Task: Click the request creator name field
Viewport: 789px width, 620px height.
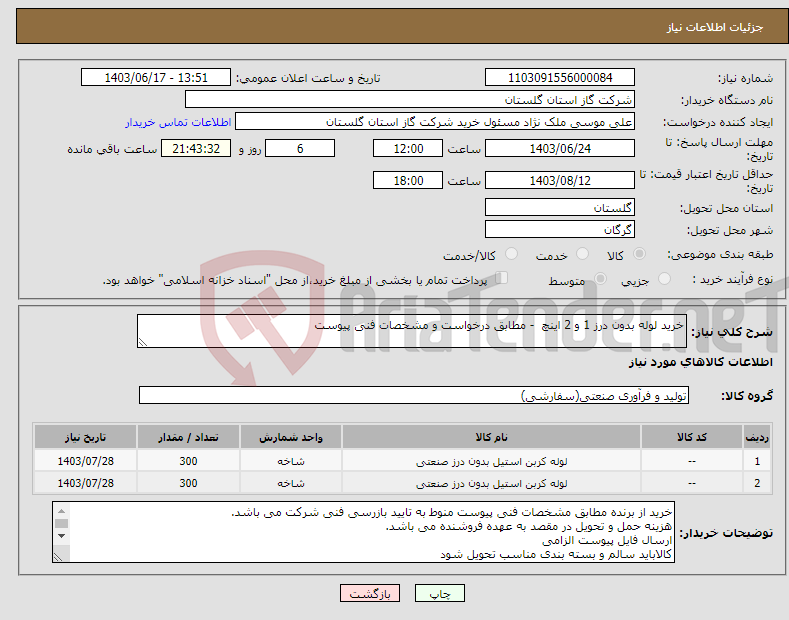Action: click(x=435, y=122)
